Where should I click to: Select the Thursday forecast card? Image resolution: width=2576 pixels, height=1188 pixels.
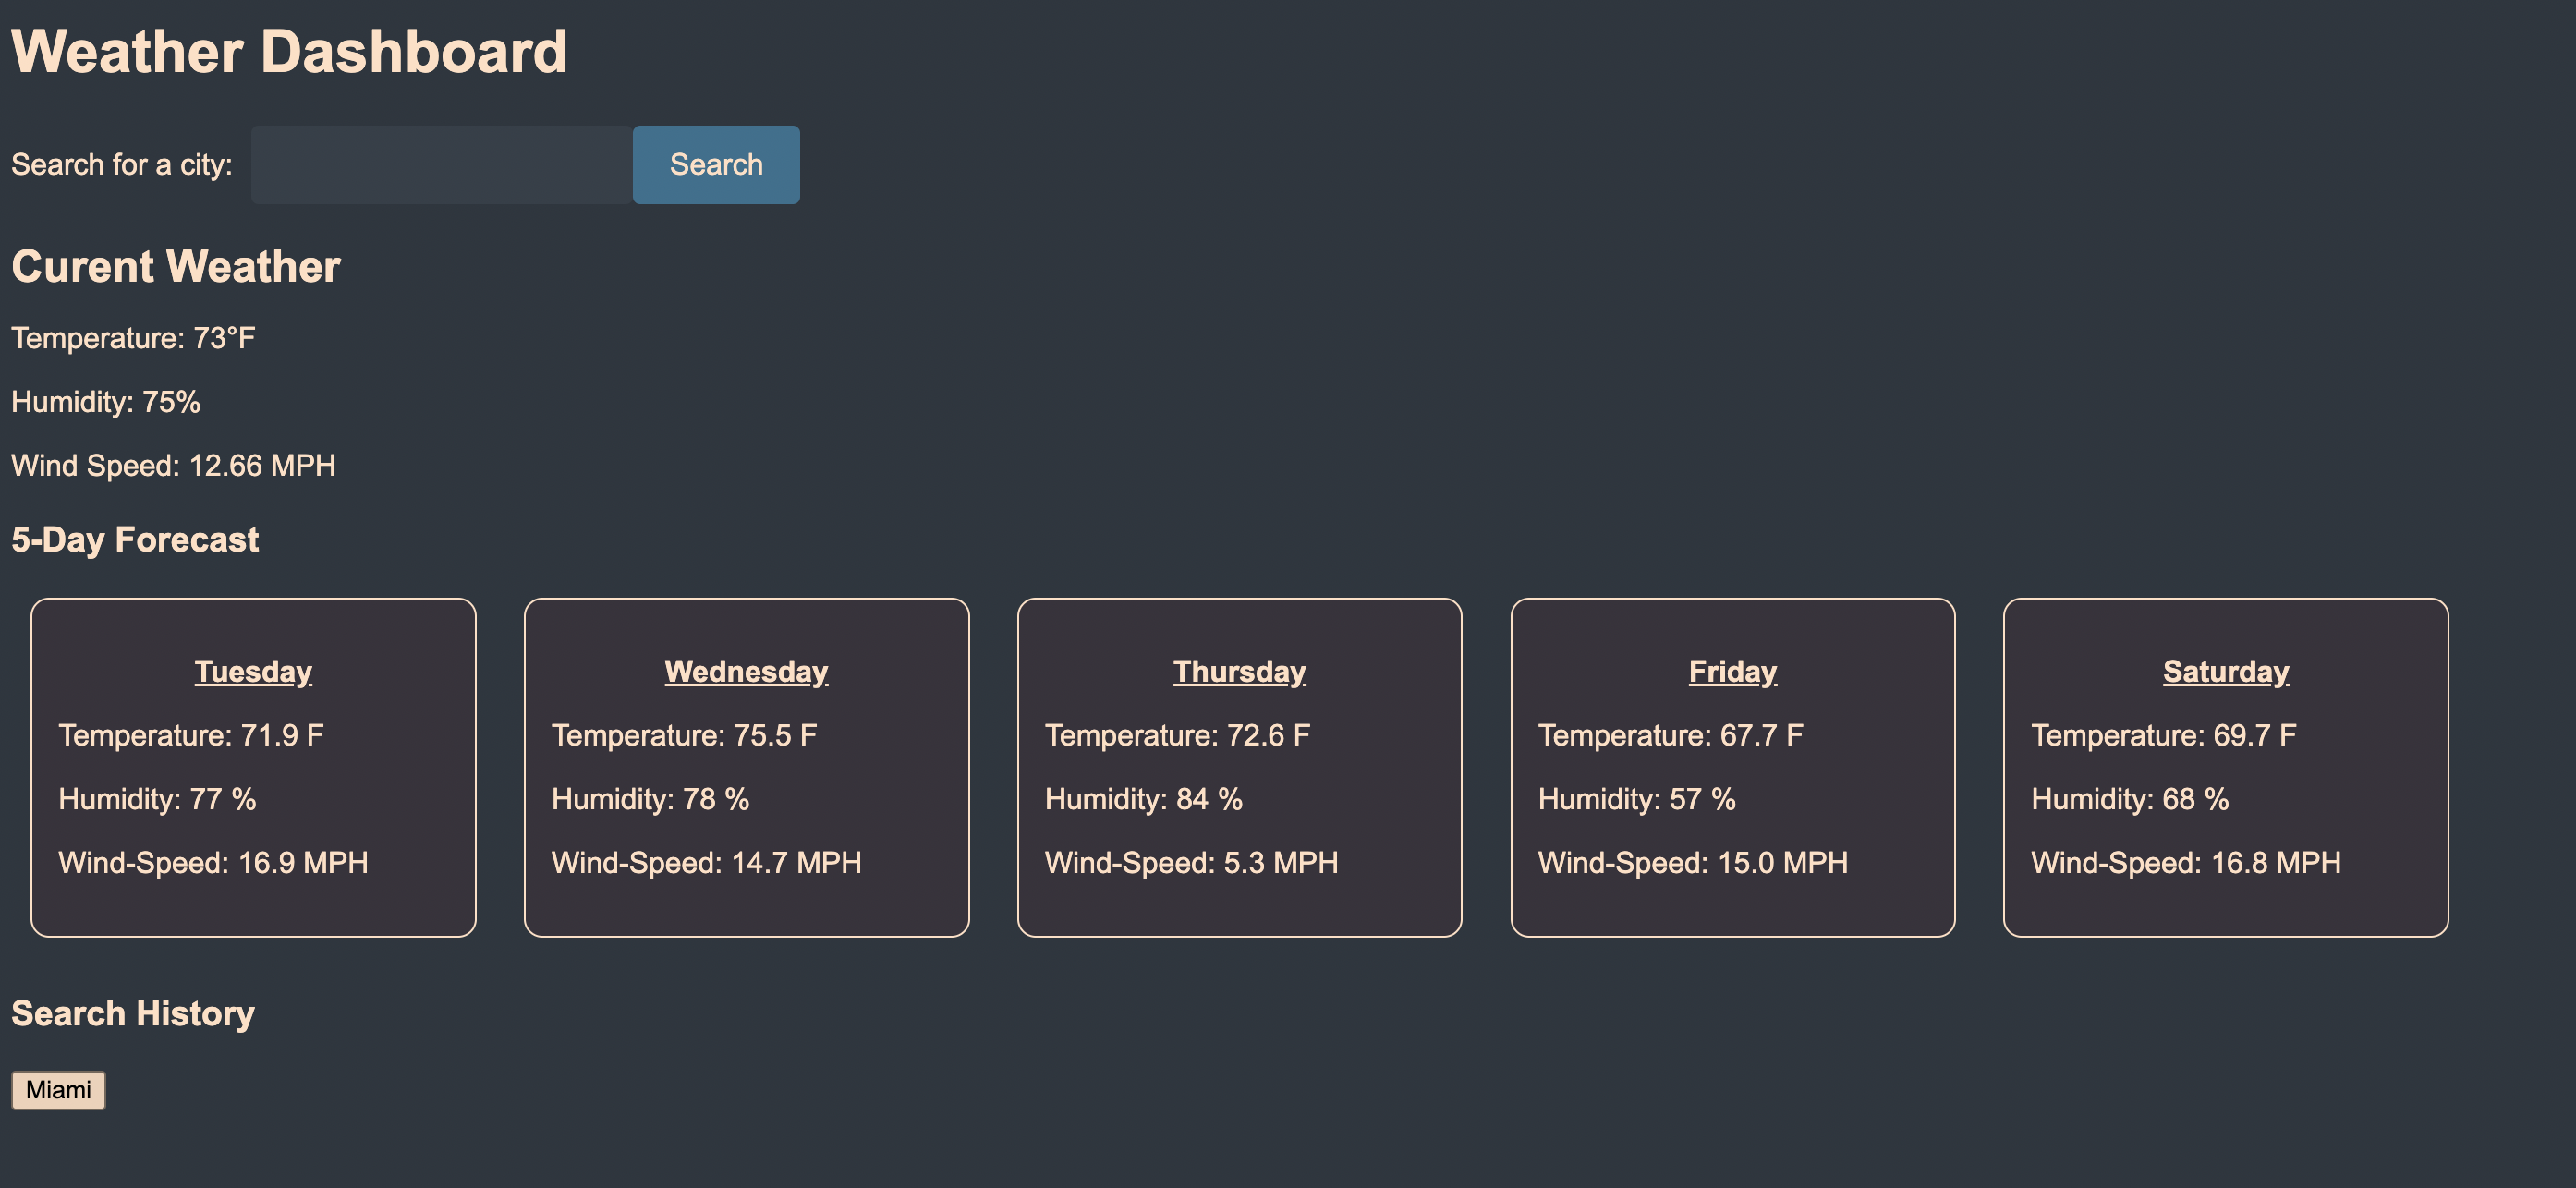point(1239,768)
